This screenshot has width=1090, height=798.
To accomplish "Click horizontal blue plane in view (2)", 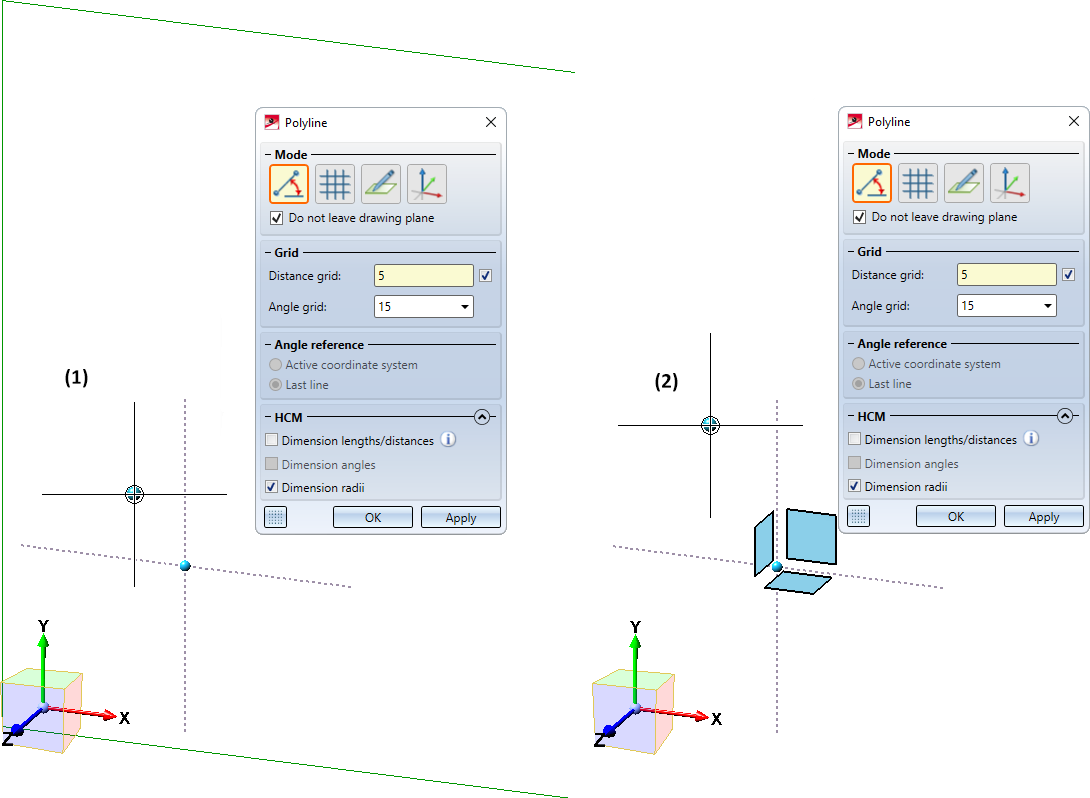I will point(798,583).
